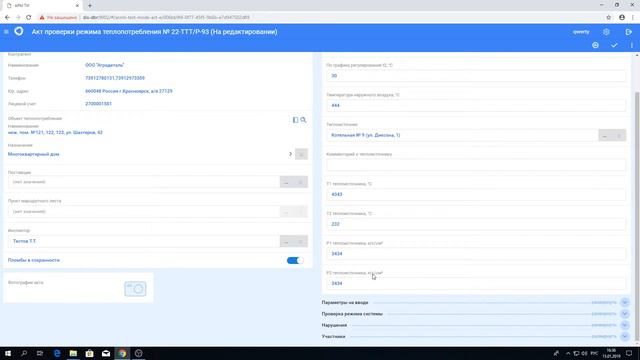Open the settings gear in the header

pyautogui.click(x=606, y=32)
